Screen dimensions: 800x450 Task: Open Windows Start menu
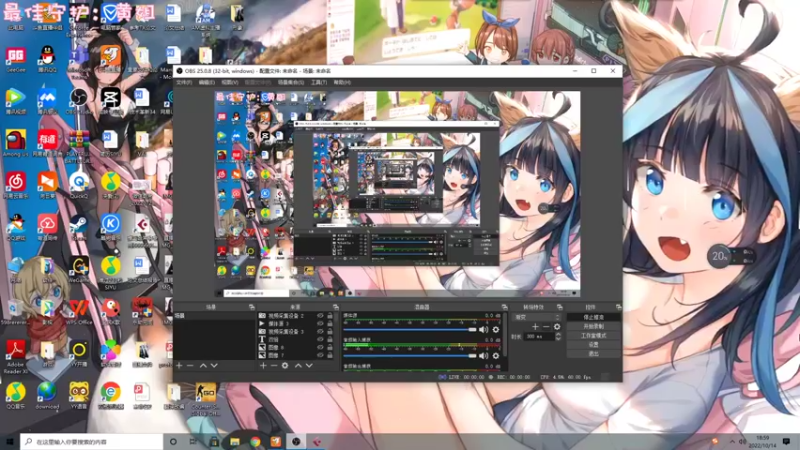click(x=10, y=441)
